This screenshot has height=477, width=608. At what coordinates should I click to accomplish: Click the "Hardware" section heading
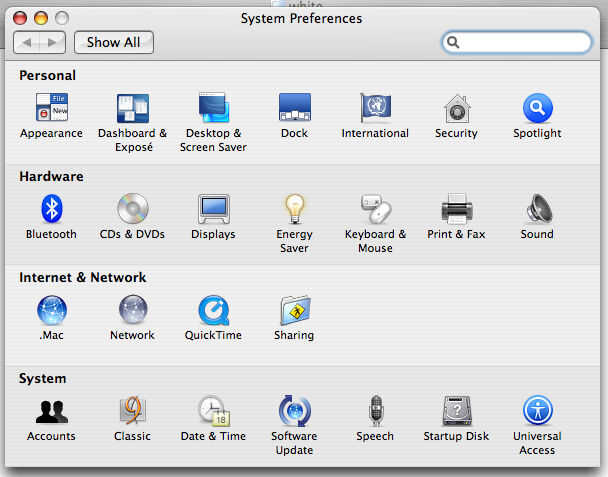click(51, 176)
